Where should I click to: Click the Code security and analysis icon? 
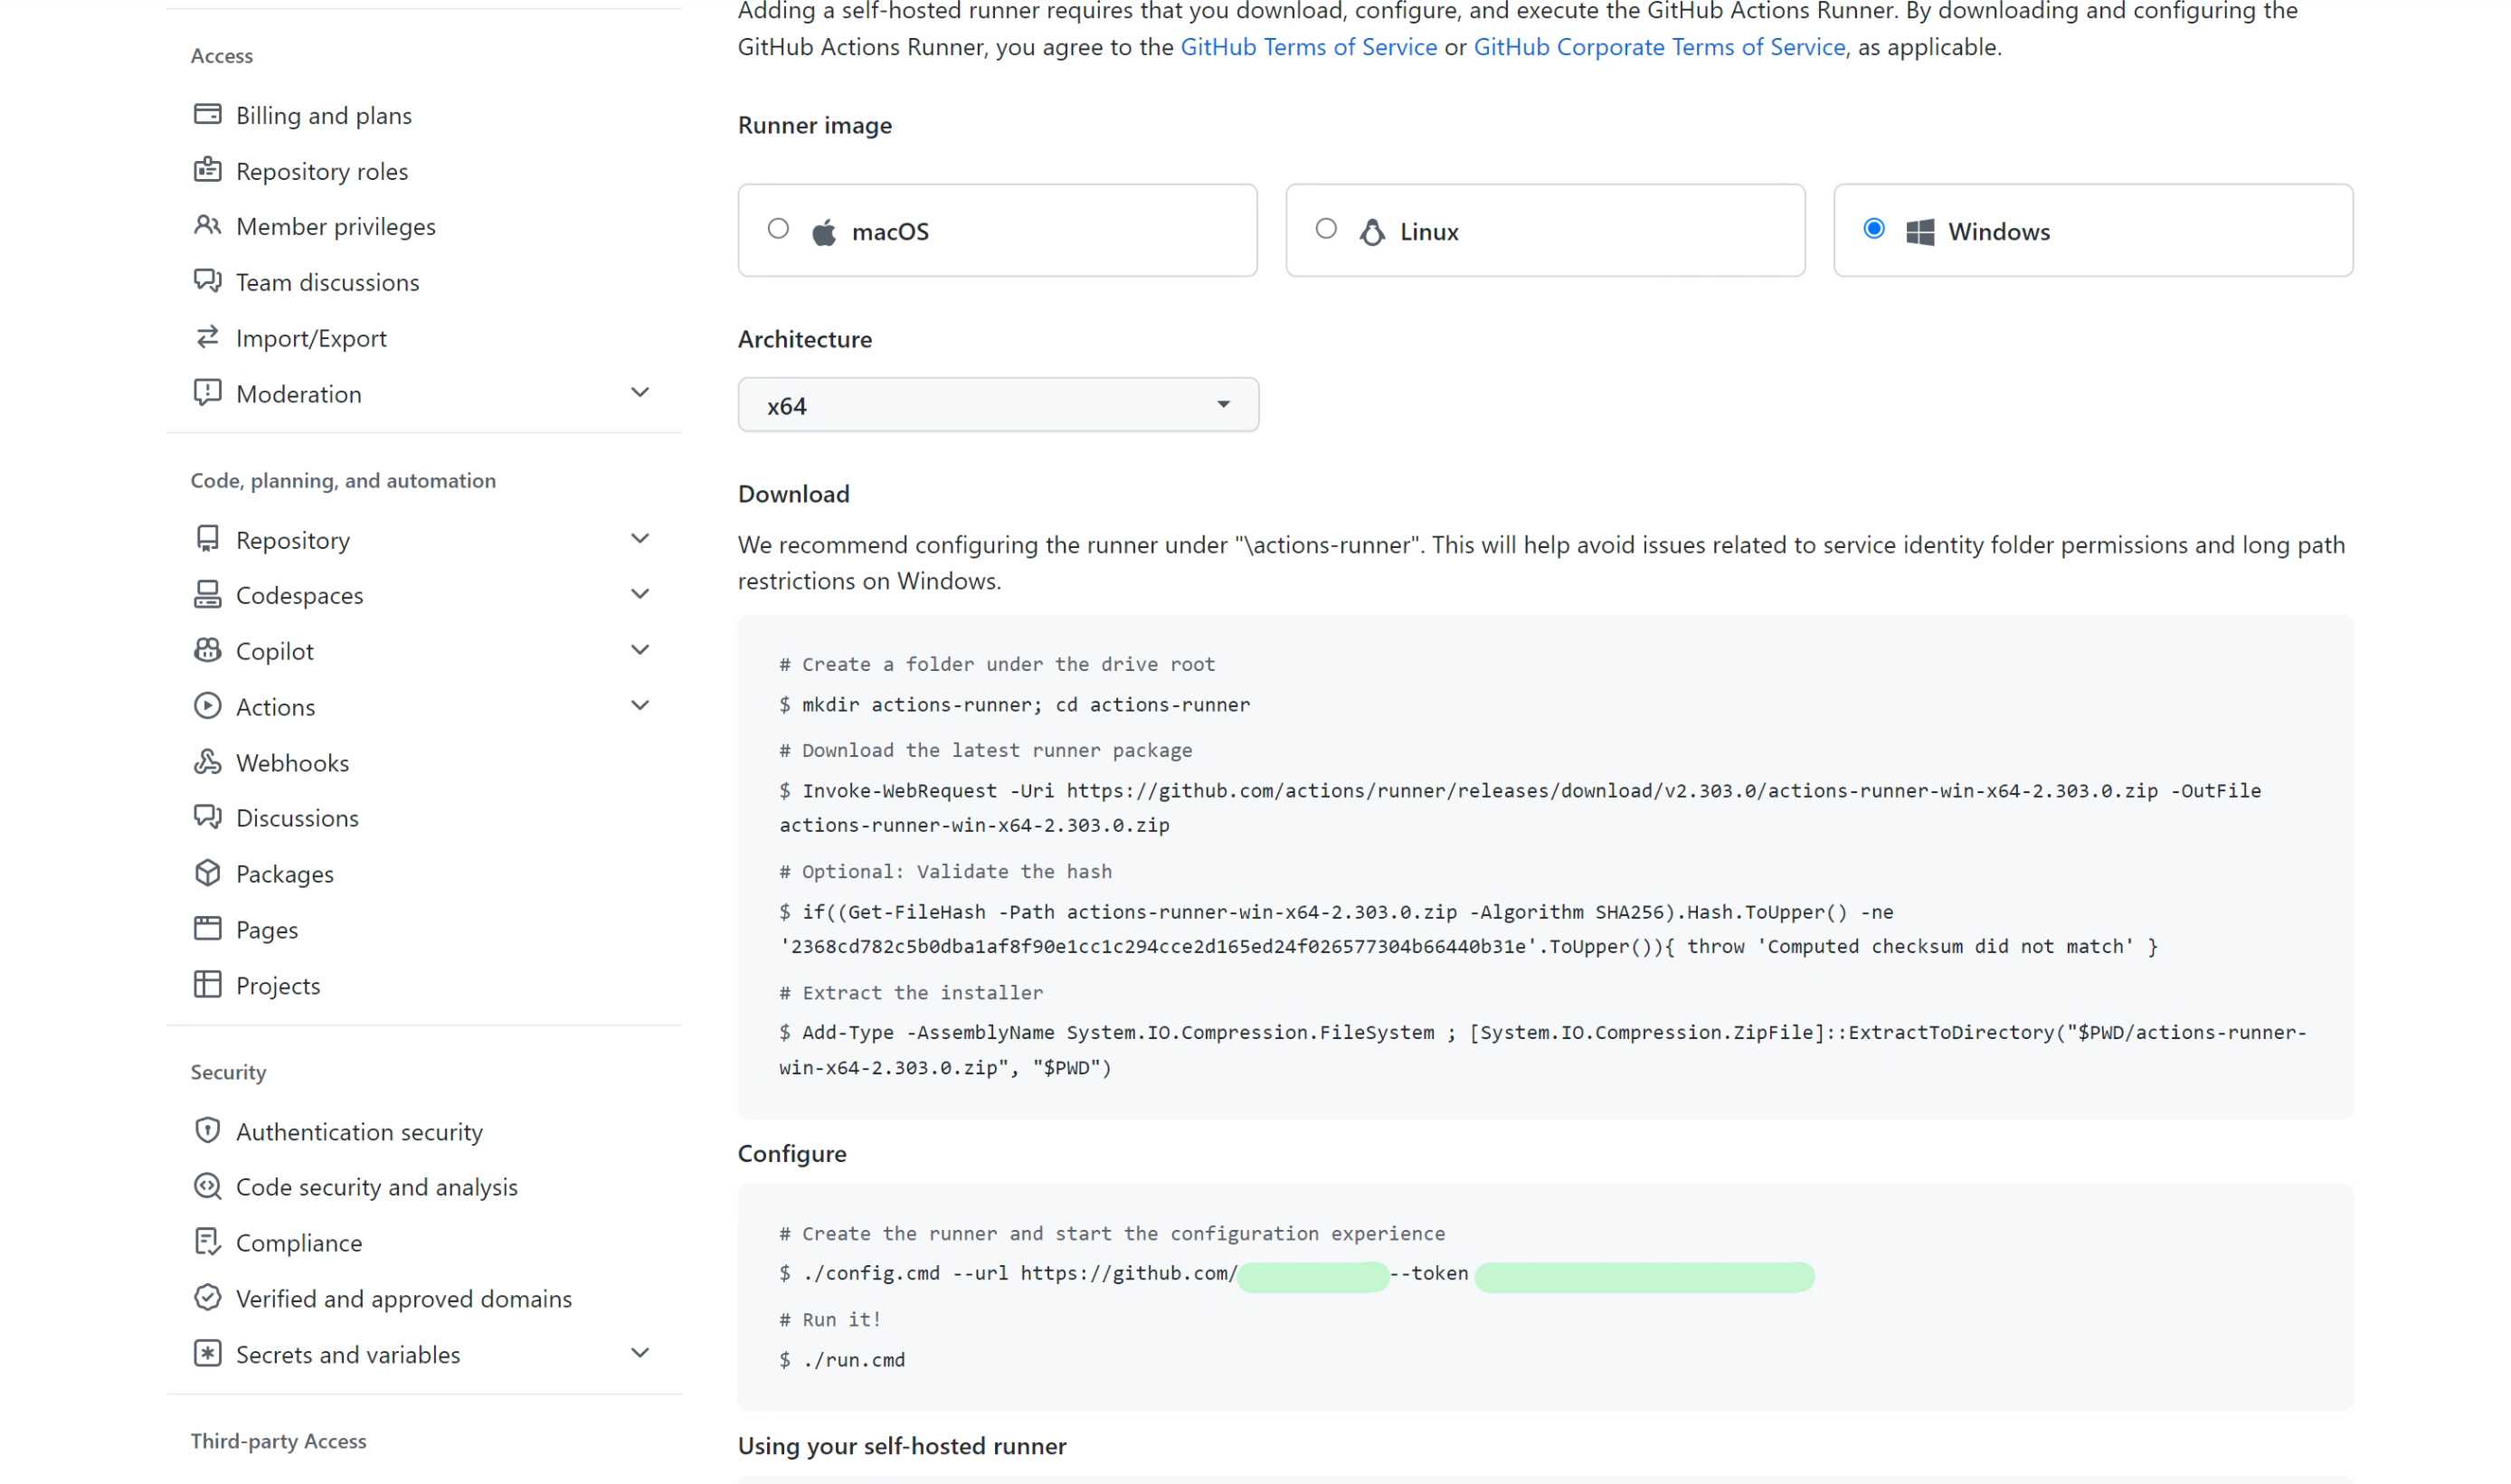click(x=207, y=1186)
